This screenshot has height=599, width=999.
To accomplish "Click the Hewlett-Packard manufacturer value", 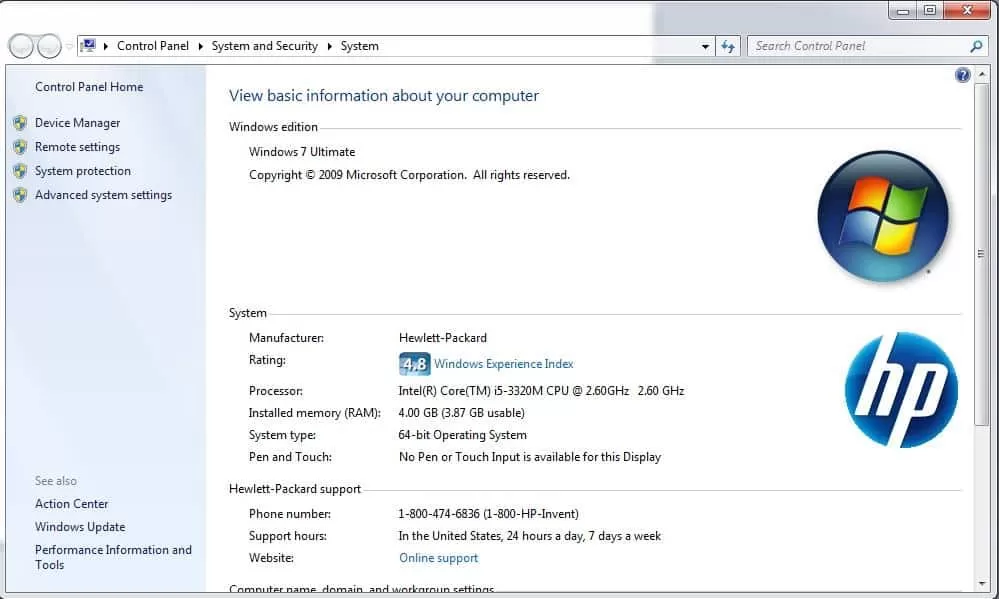I will click(443, 338).
